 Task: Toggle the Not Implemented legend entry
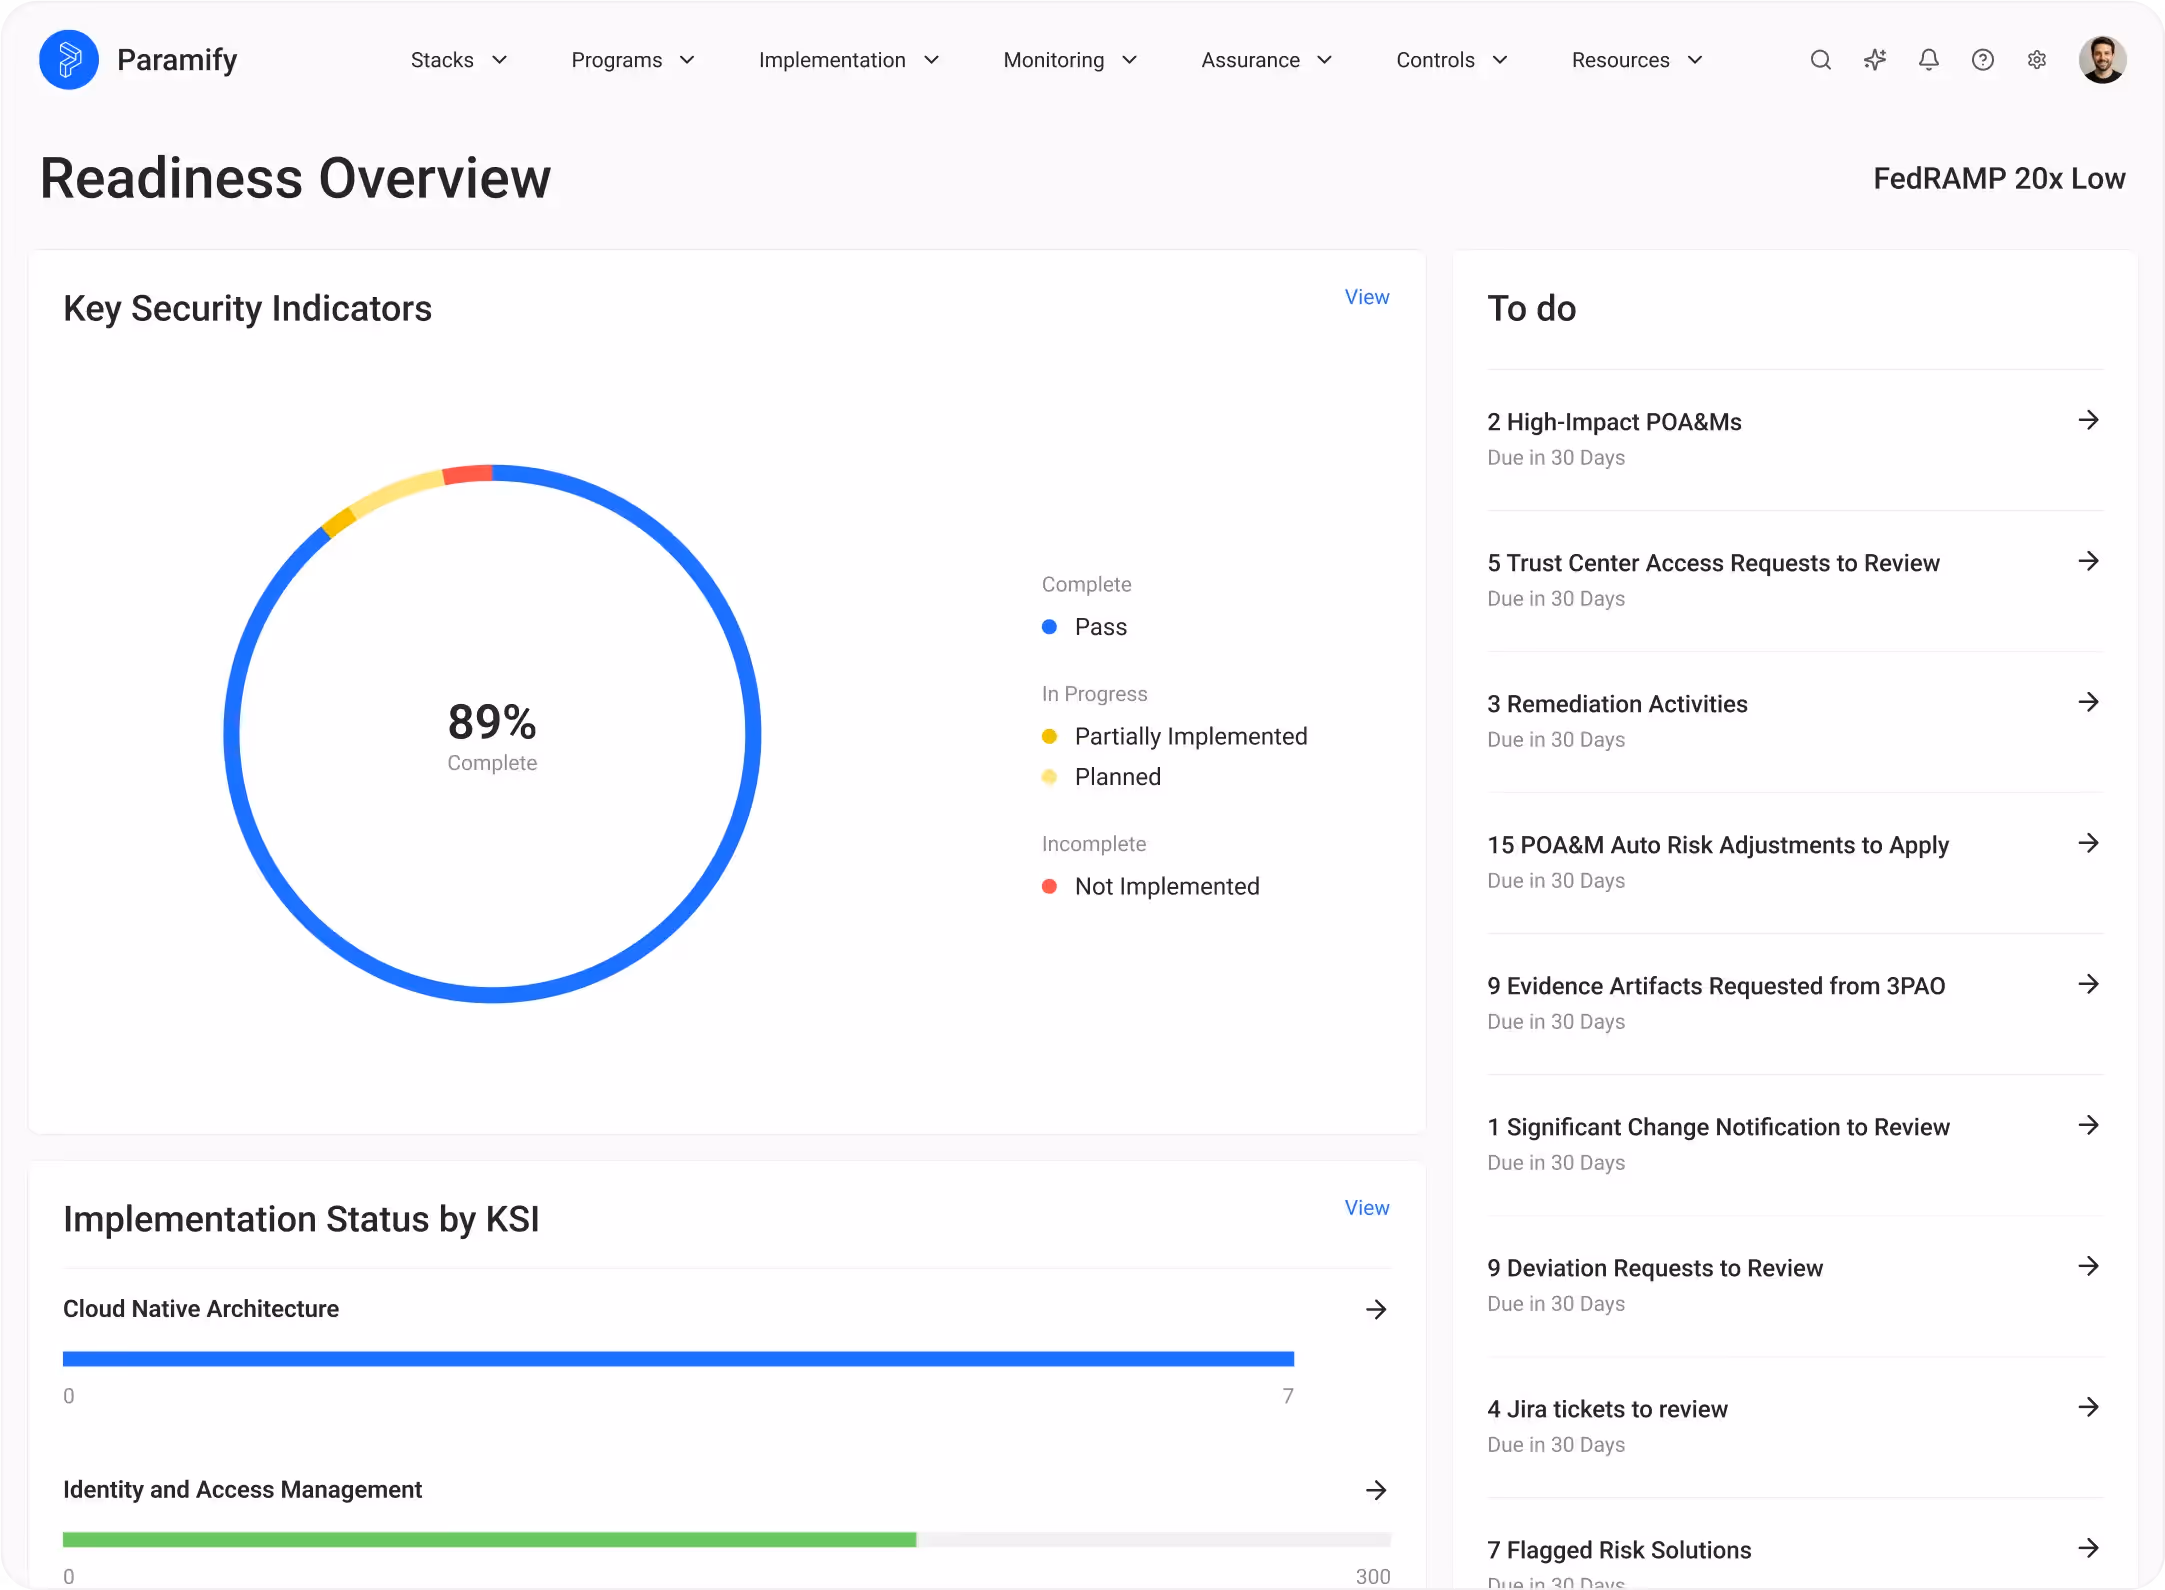1165,887
